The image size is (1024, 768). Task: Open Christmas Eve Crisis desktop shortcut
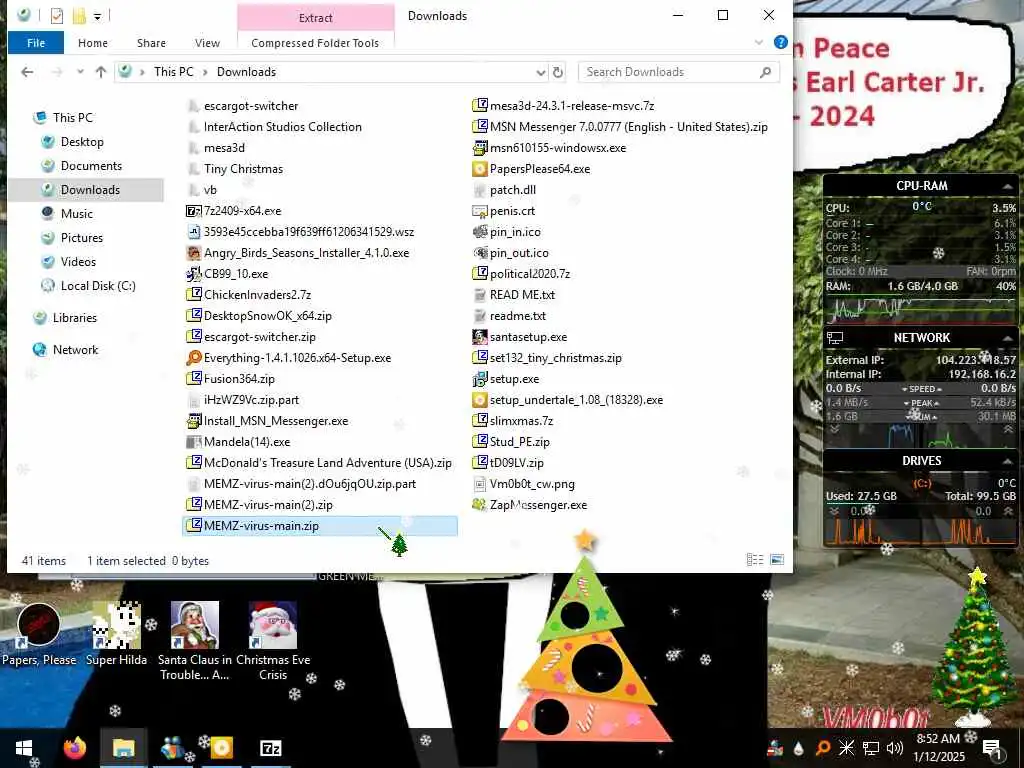tap(273, 641)
